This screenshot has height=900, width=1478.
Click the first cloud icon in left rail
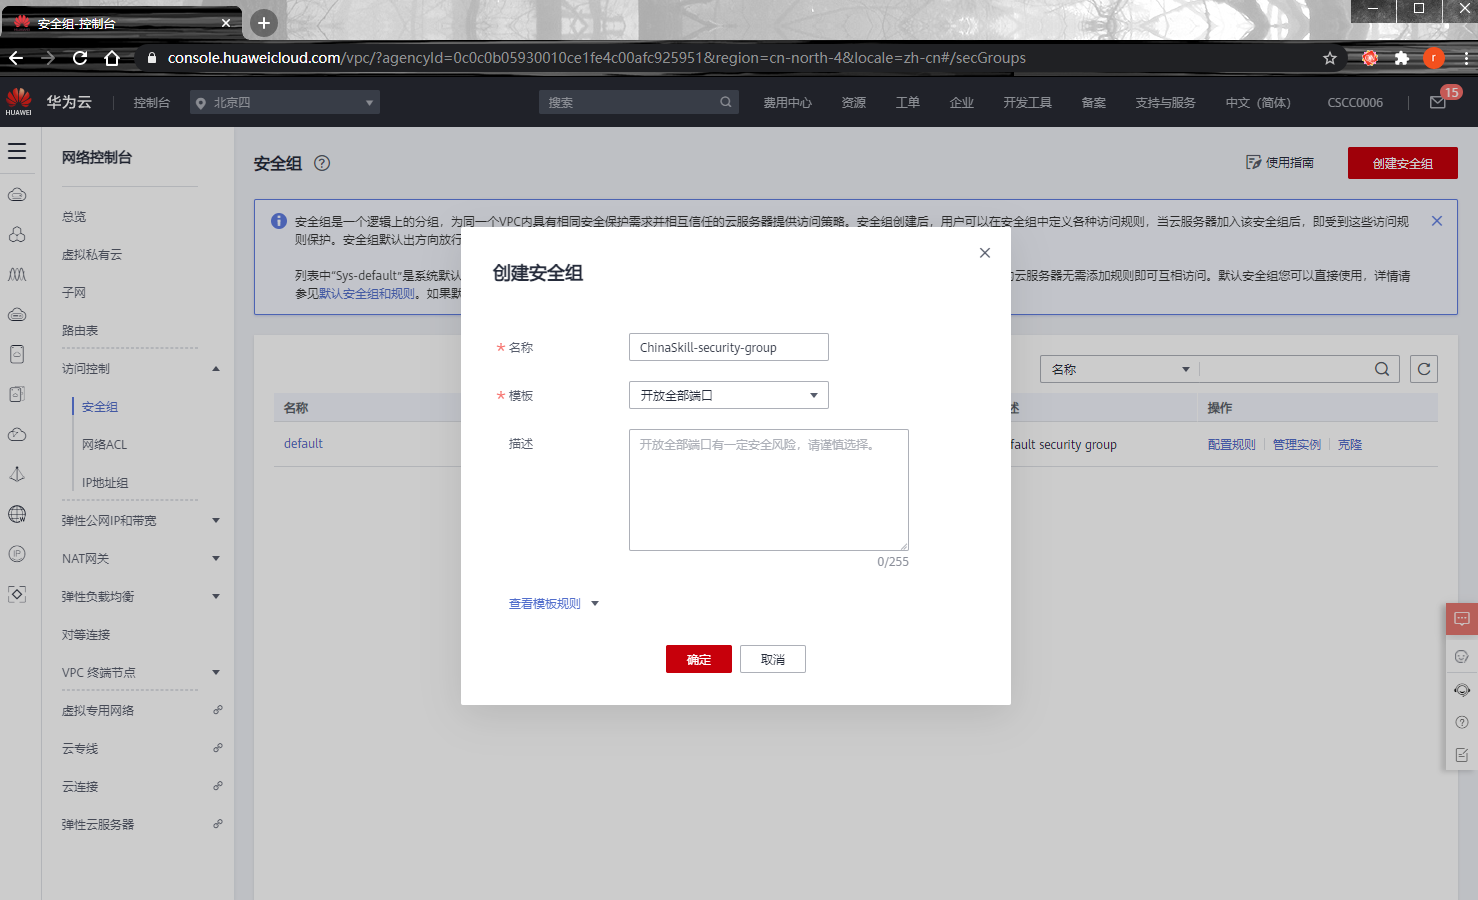17,195
